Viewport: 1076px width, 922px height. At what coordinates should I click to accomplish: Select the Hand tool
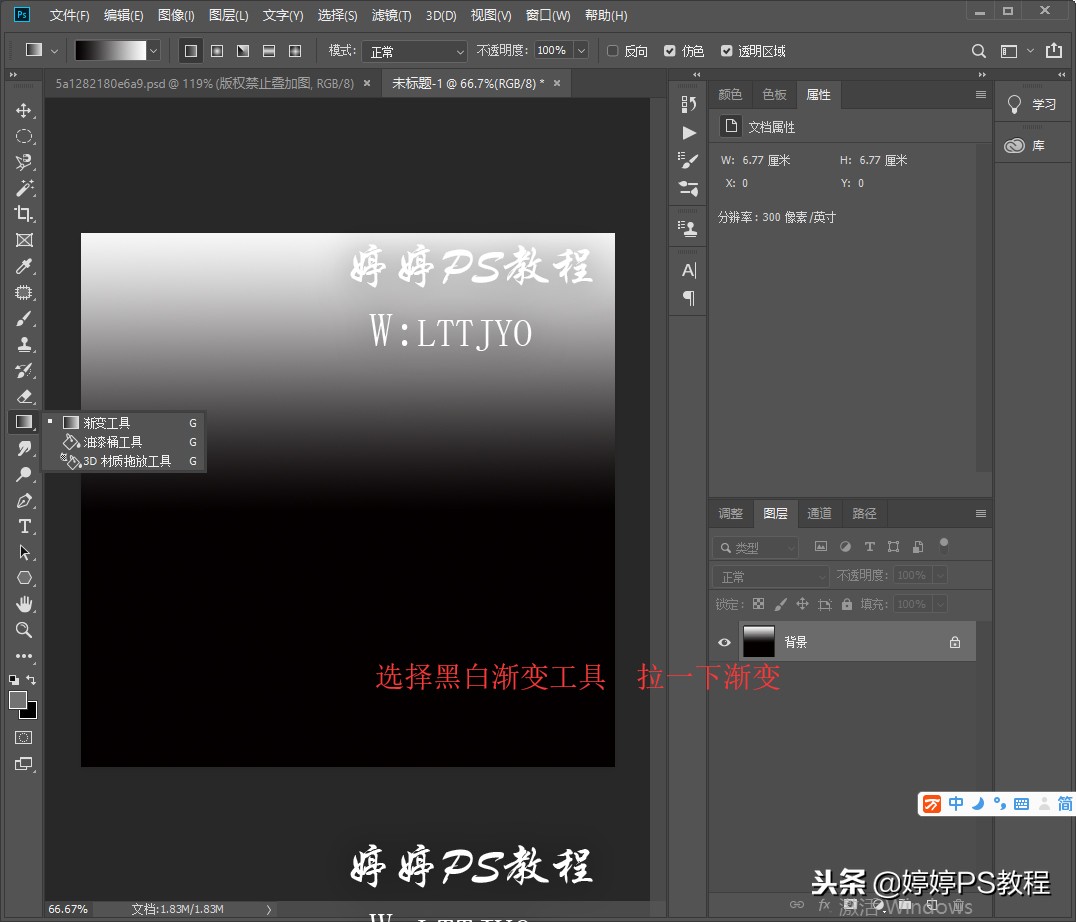click(x=24, y=604)
